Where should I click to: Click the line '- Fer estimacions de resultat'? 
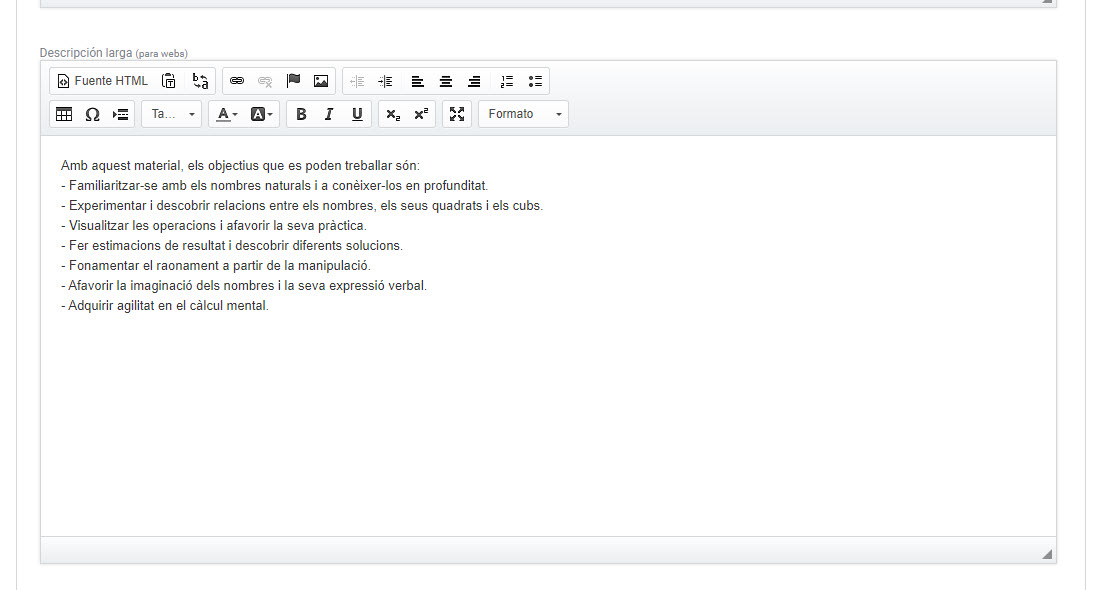(x=232, y=245)
